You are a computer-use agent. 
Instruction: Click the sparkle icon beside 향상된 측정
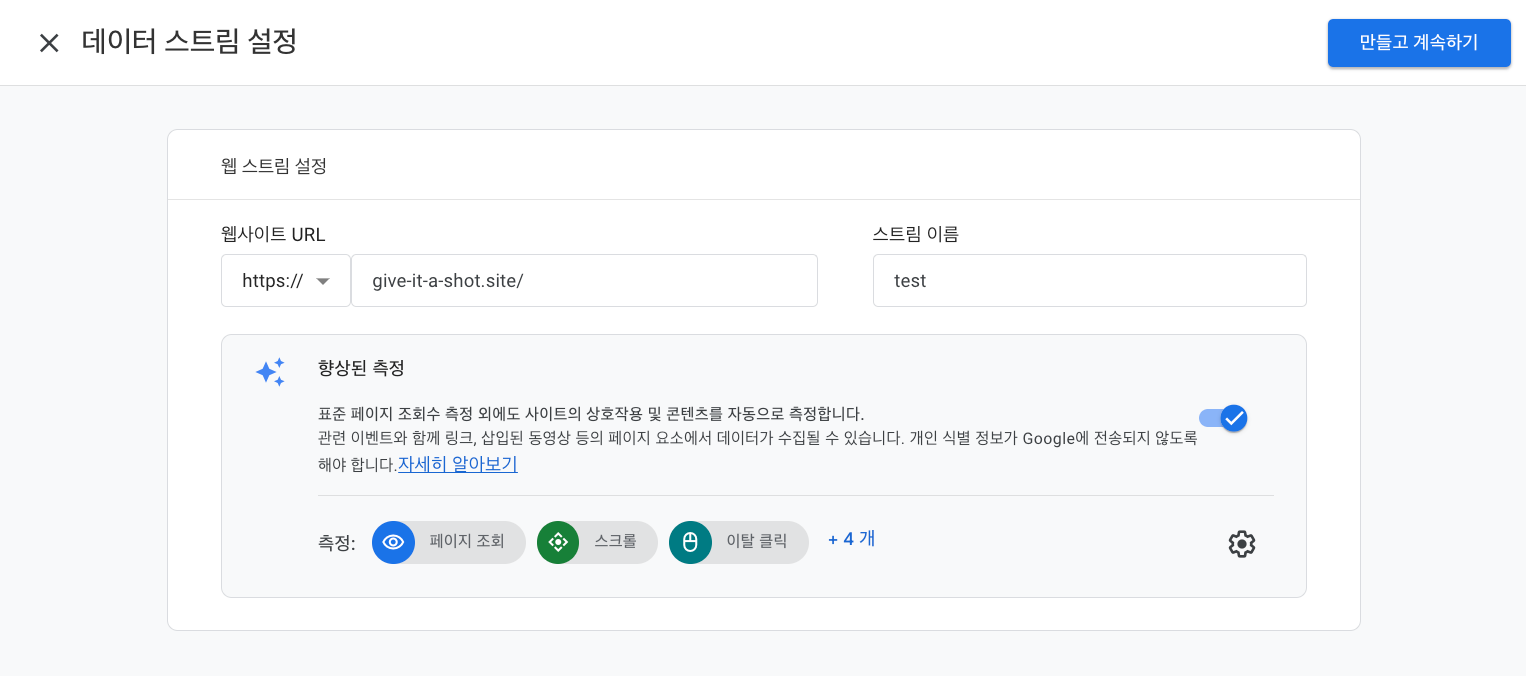[x=270, y=372]
